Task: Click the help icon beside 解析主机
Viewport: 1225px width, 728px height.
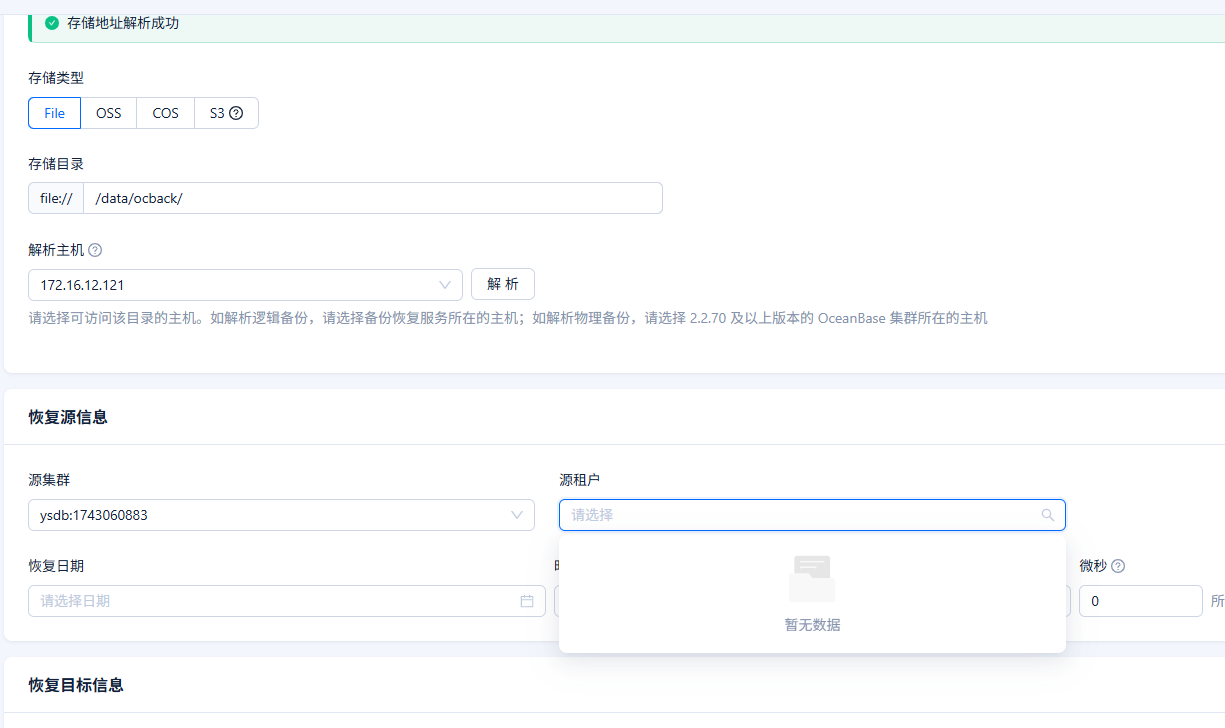Action: pyautogui.click(x=95, y=250)
